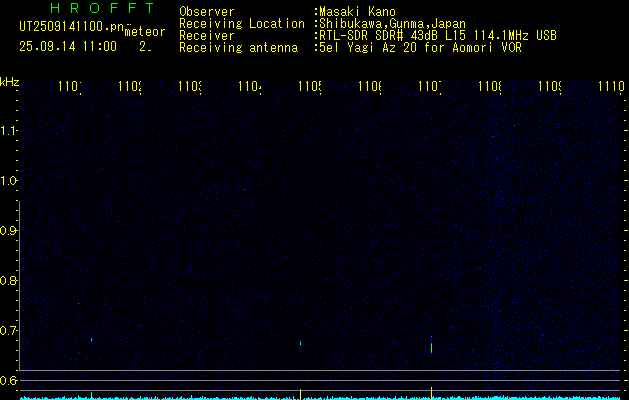Viewport: 629px width, 400px height.
Task: Select the 5el Yagi Az 20 antenna text
Action: coord(418,48)
